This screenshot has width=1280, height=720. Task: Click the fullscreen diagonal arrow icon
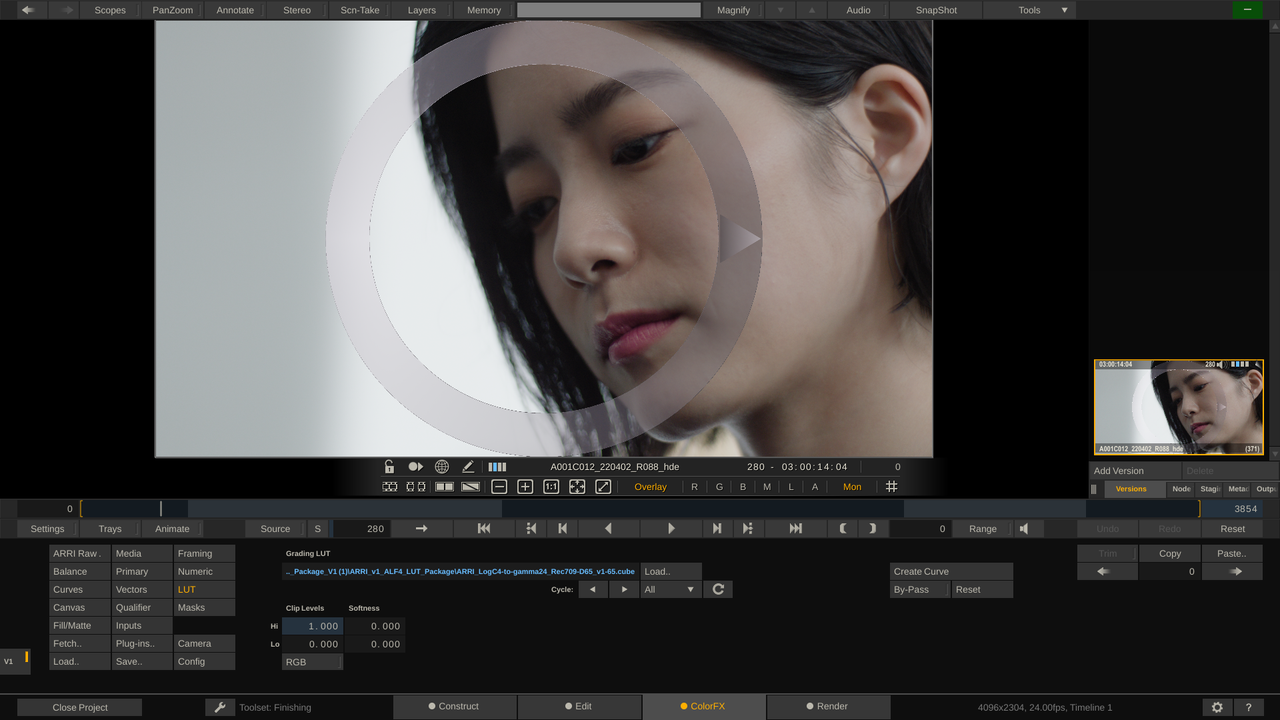click(603, 487)
